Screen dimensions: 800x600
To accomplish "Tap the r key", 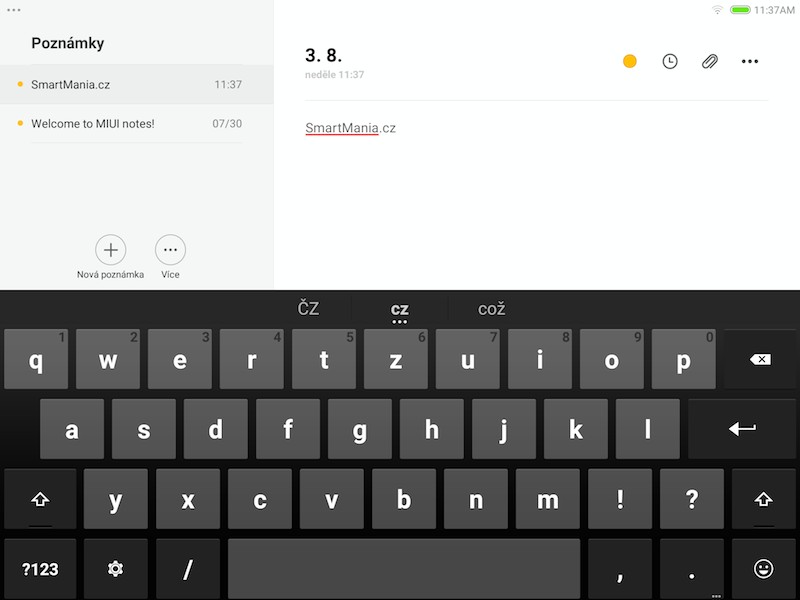I will click(x=252, y=360).
